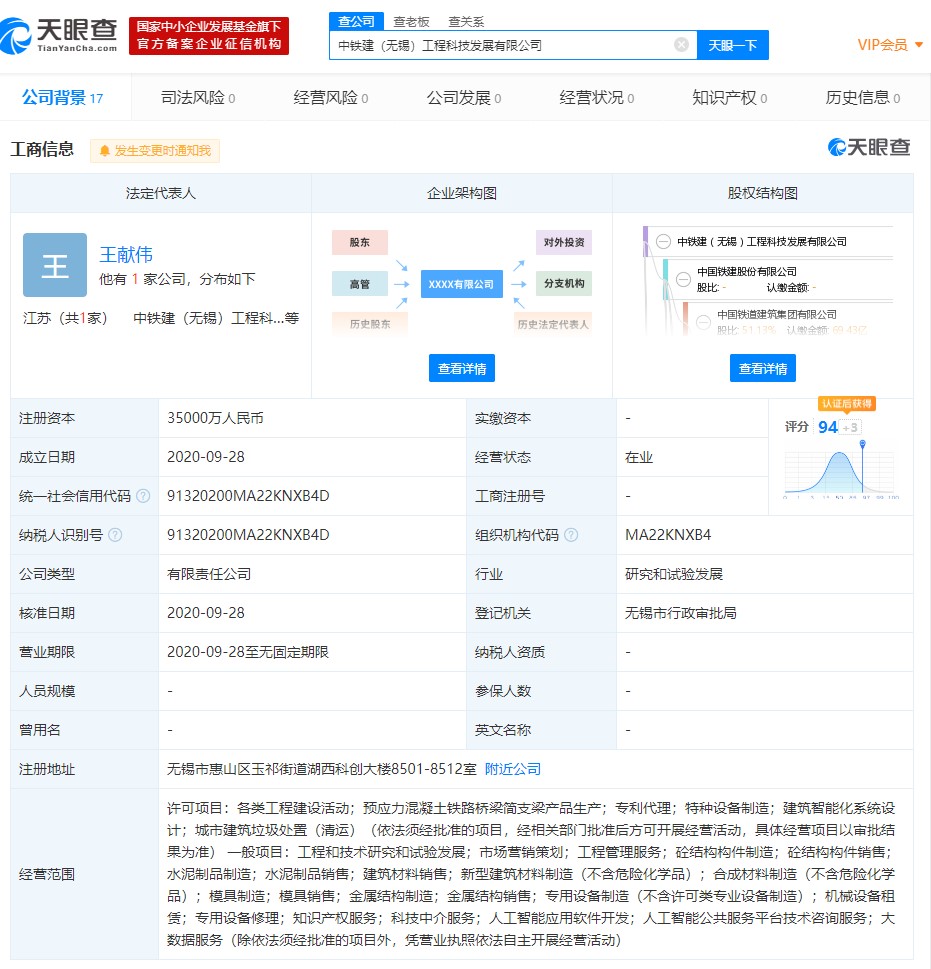Screen dimensions: 931x969
Task: Click 历史股东 box in structure diagram
Action: pyautogui.click(x=369, y=324)
